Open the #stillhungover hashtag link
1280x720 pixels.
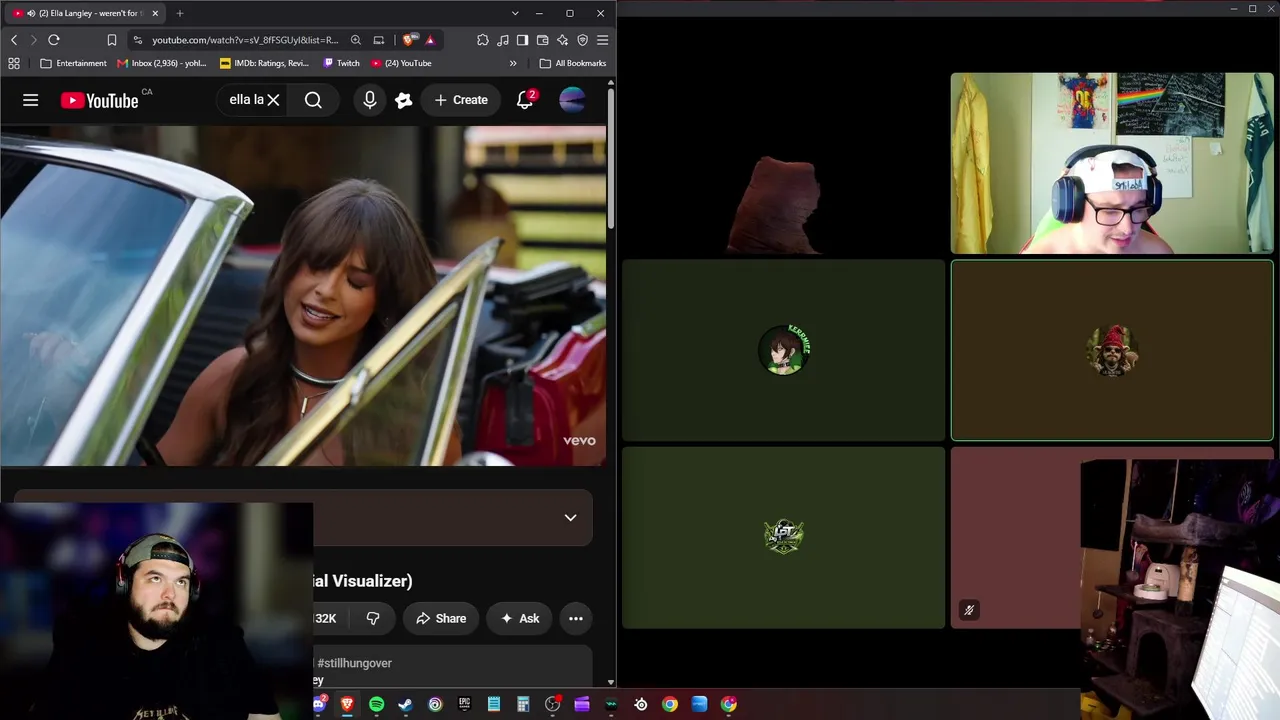pyautogui.click(x=355, y=663)
